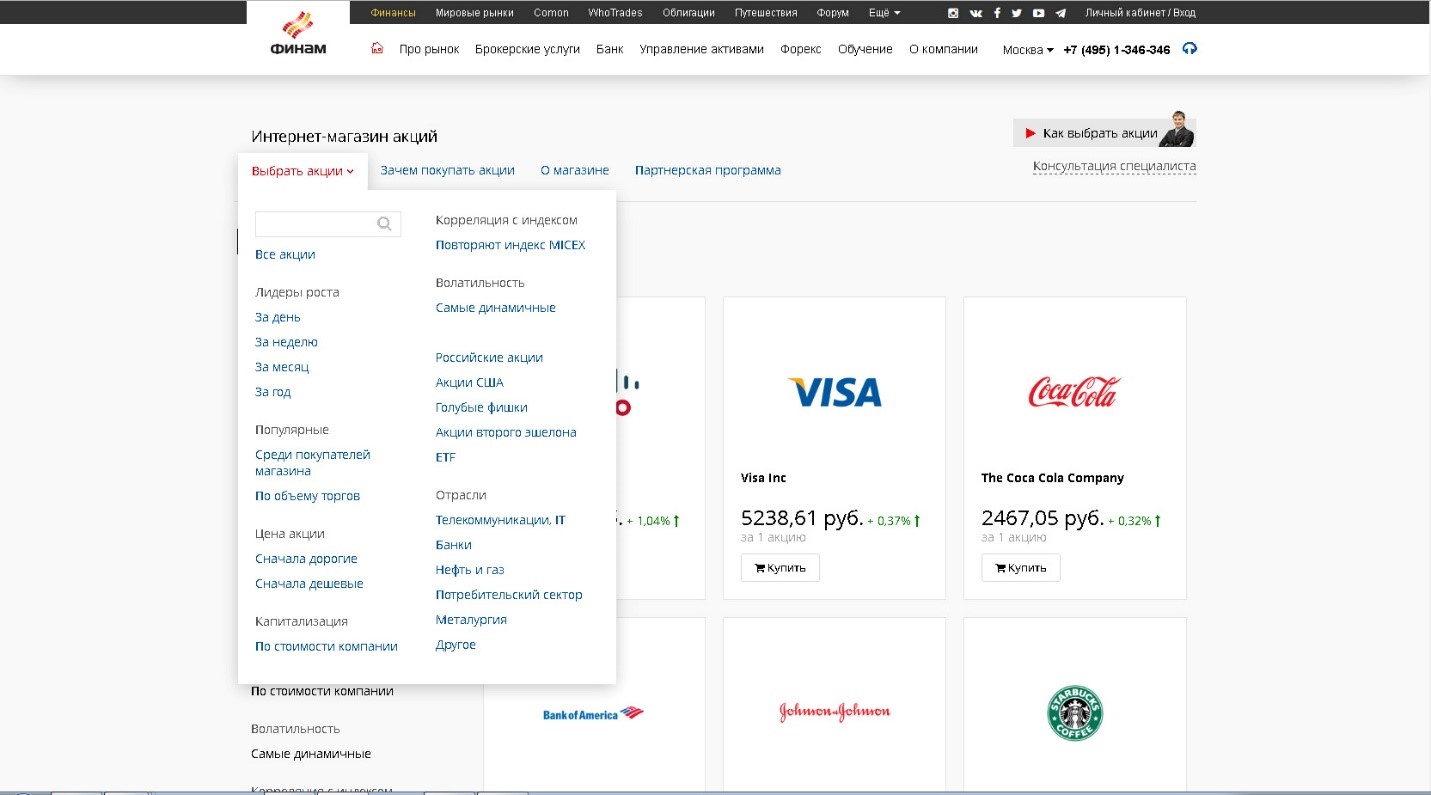This screenshot has height=795, width=1431.
Task: Click the blue headset support icon
Action: (1189, 49)
